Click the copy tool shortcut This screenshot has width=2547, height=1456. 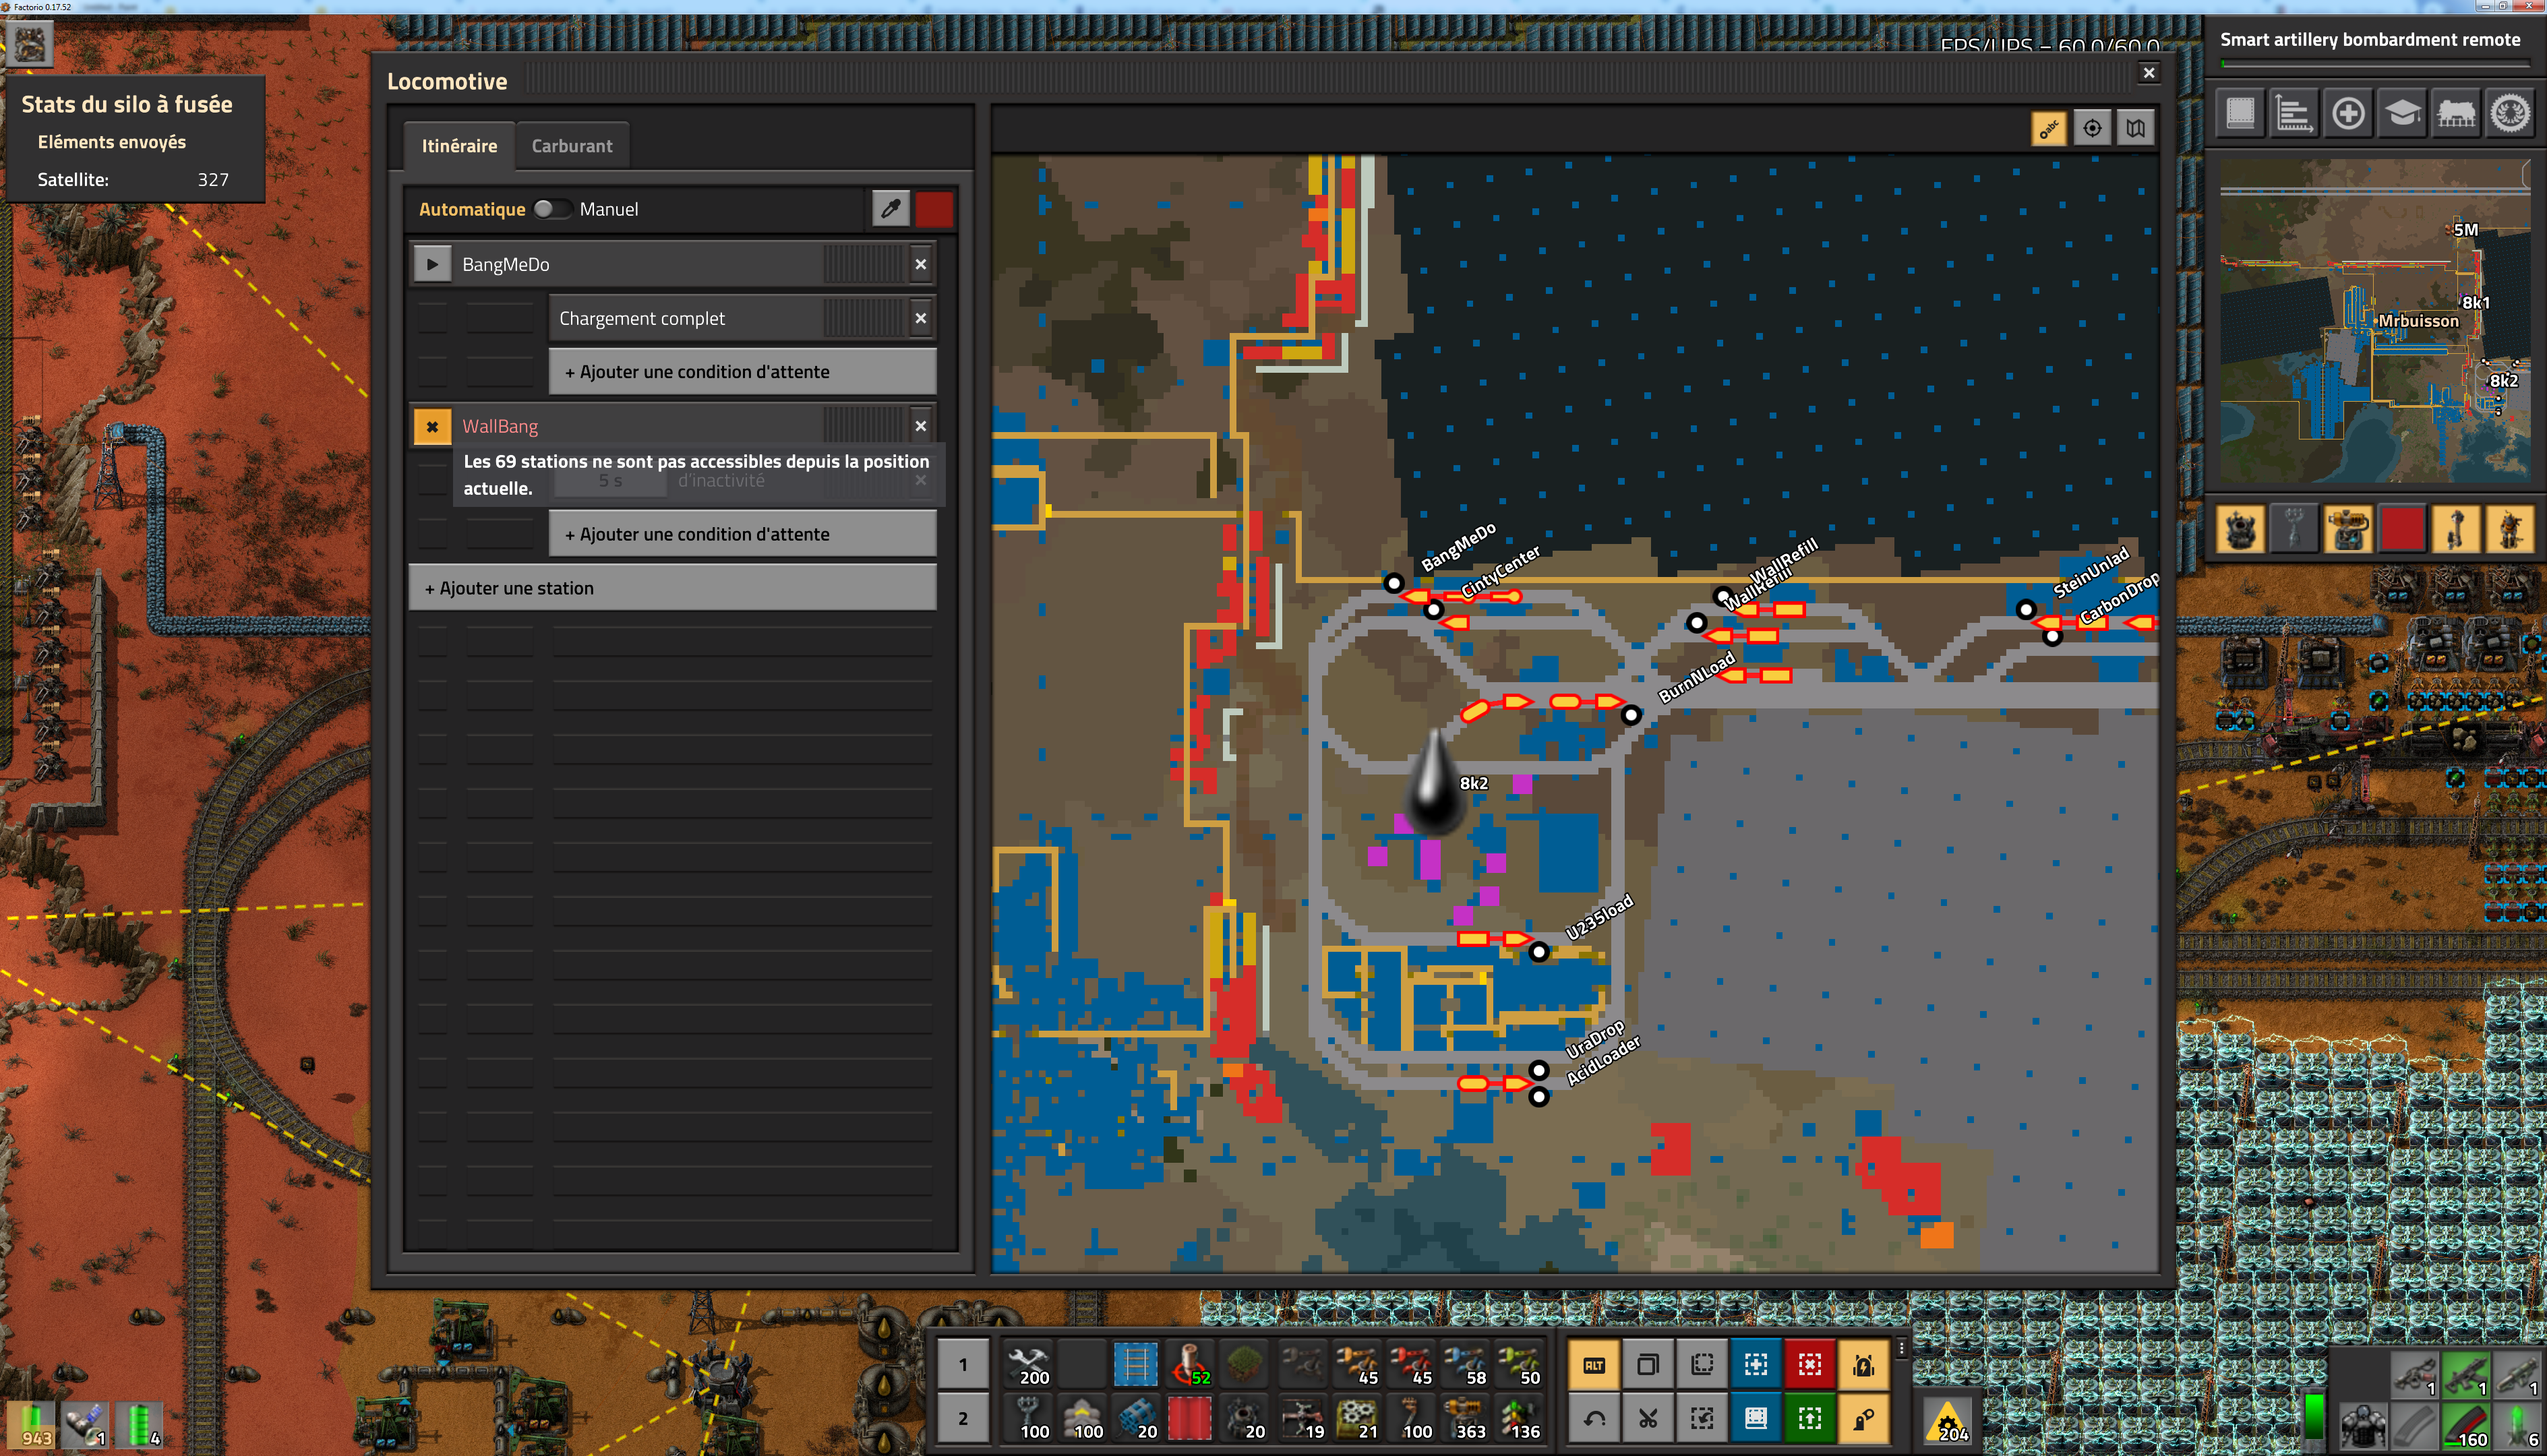[1648, 1364]
